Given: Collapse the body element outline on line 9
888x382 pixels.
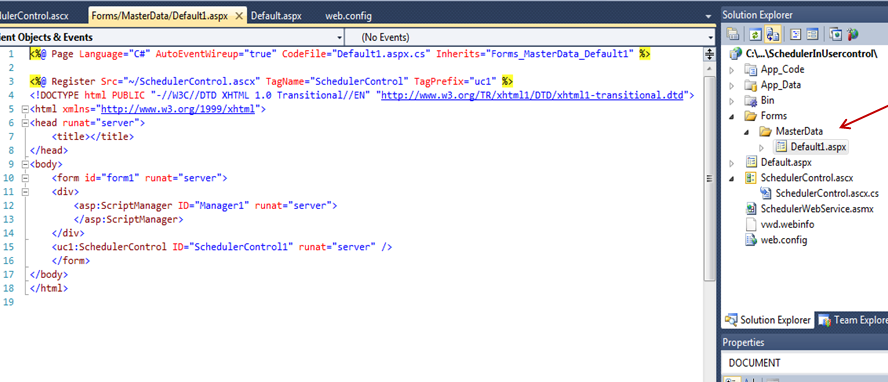Looking at the screenshot, I should [24, 164].
